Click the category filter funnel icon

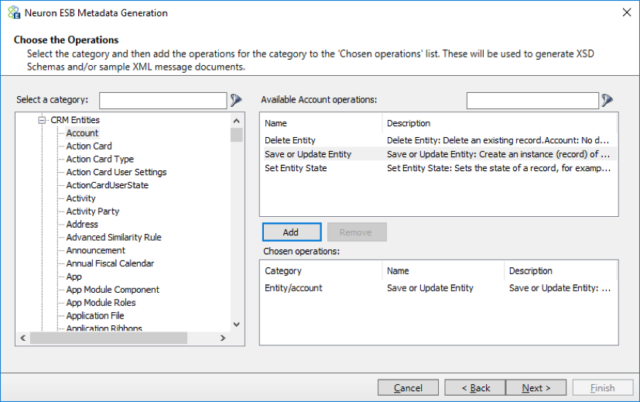[236, 100]
